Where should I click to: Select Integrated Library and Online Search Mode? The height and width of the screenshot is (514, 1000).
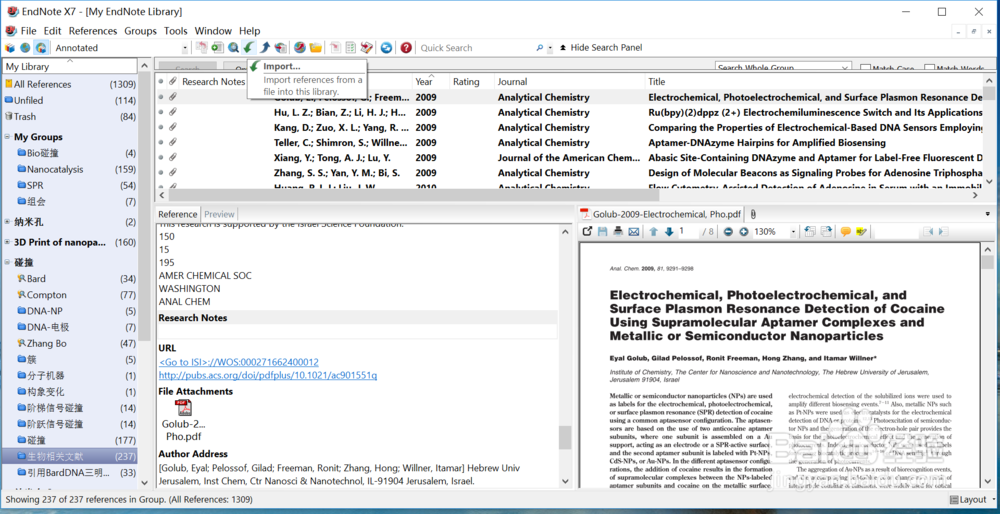[41, 48]
